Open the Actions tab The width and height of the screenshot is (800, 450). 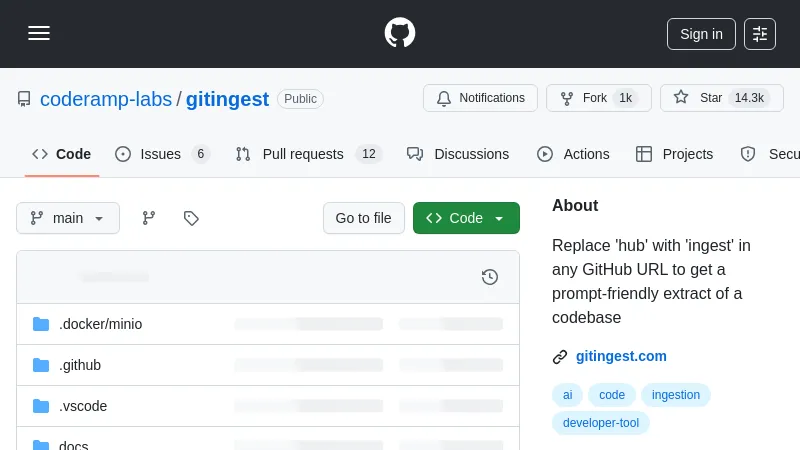tap(573, 154)
